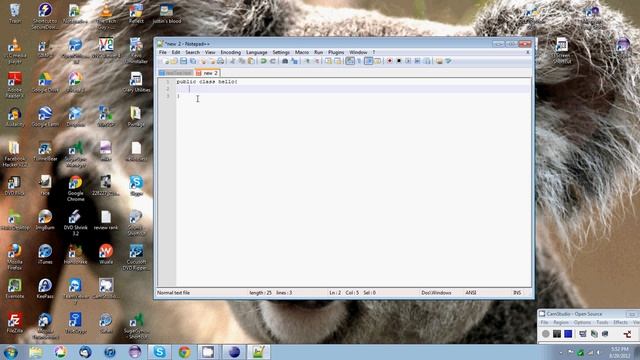The width and height of the screenshot is (640, 360).
Task: Click the Open file icon in Notepad++ toolbar
Action: point(173,61)
